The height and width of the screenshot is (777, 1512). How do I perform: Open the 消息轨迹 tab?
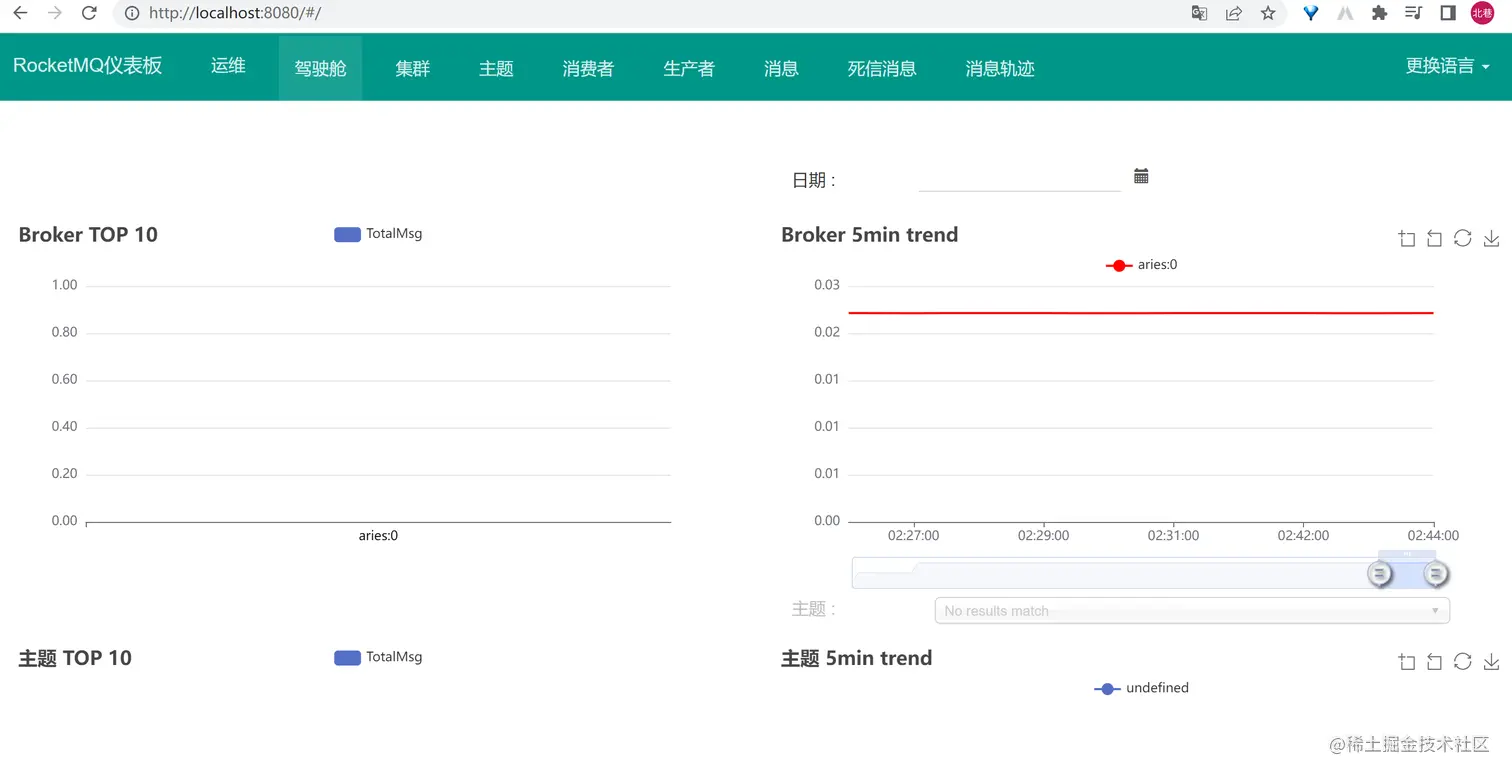1000,68
